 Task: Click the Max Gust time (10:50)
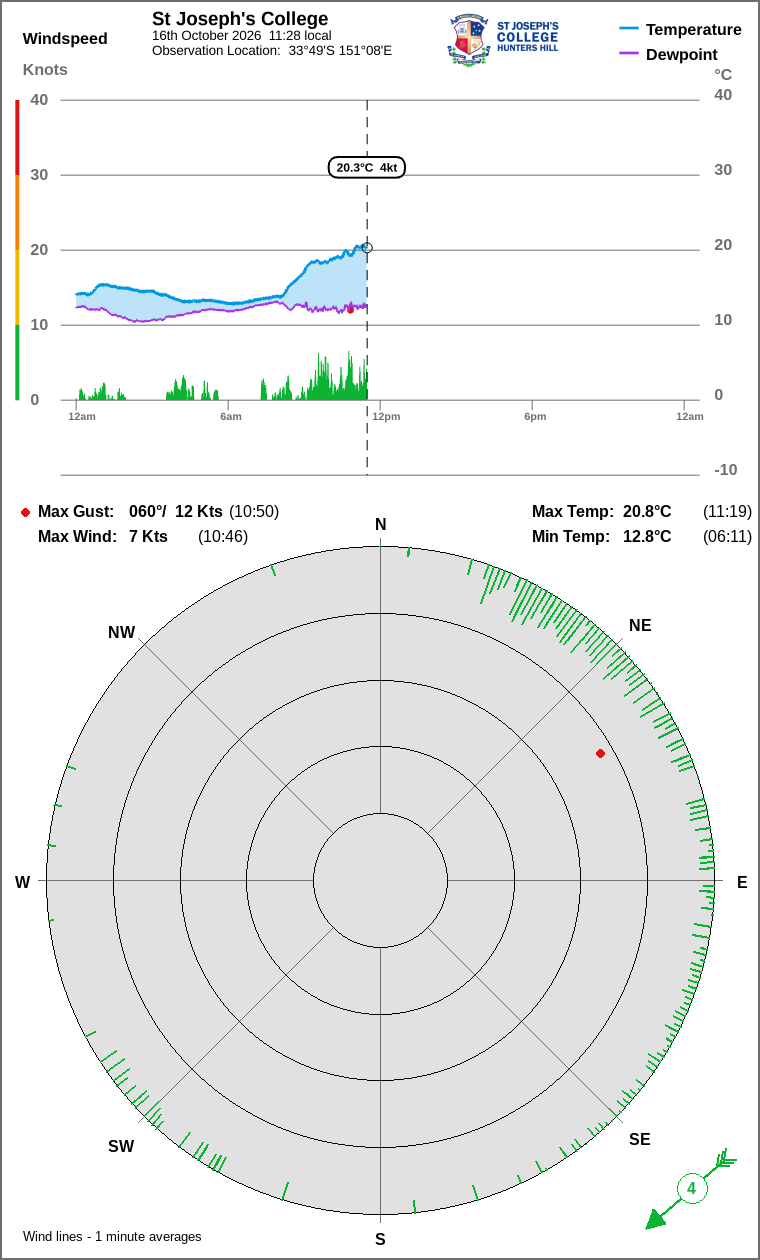click(254, 512)
